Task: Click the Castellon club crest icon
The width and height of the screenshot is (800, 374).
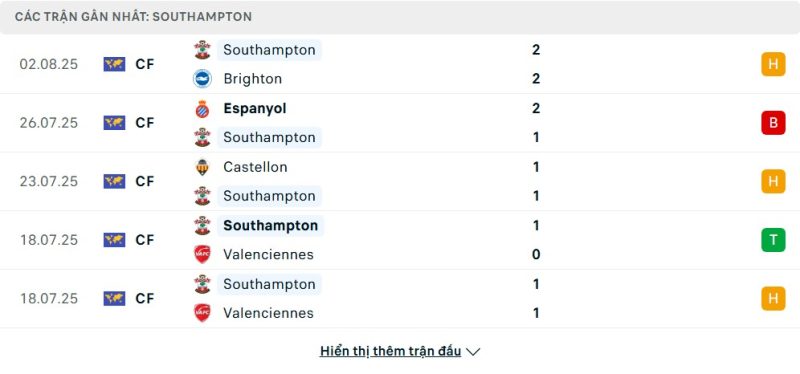Action: tap(203, 167)
